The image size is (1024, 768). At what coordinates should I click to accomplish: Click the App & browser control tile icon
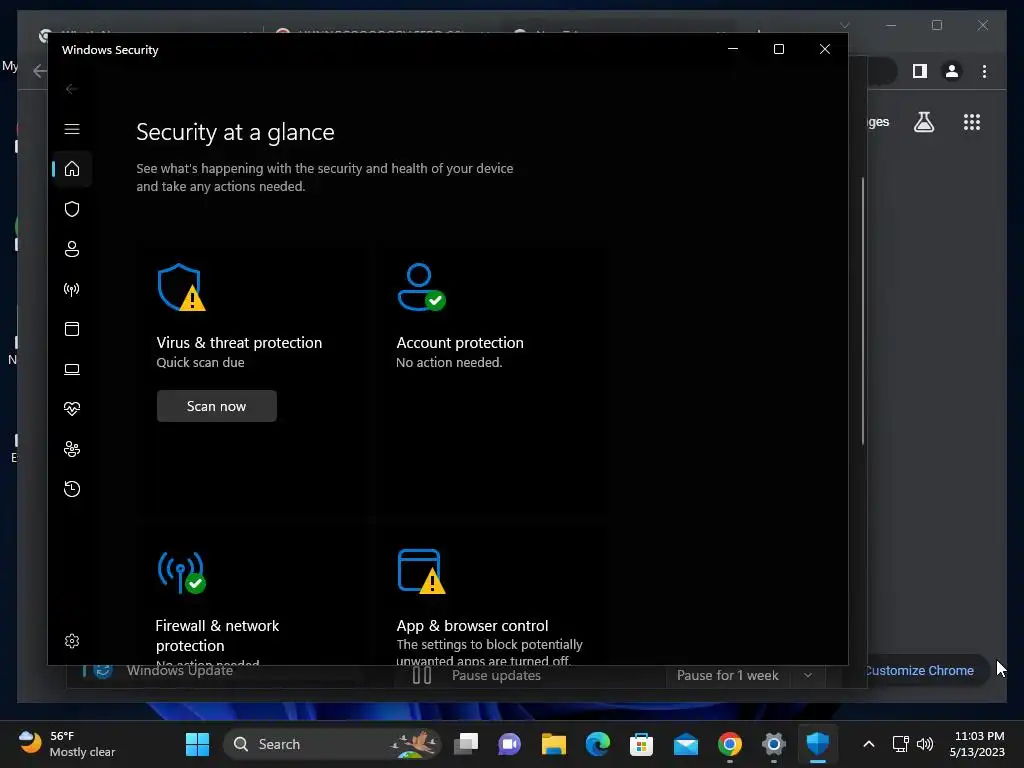(x=421, y=572)
